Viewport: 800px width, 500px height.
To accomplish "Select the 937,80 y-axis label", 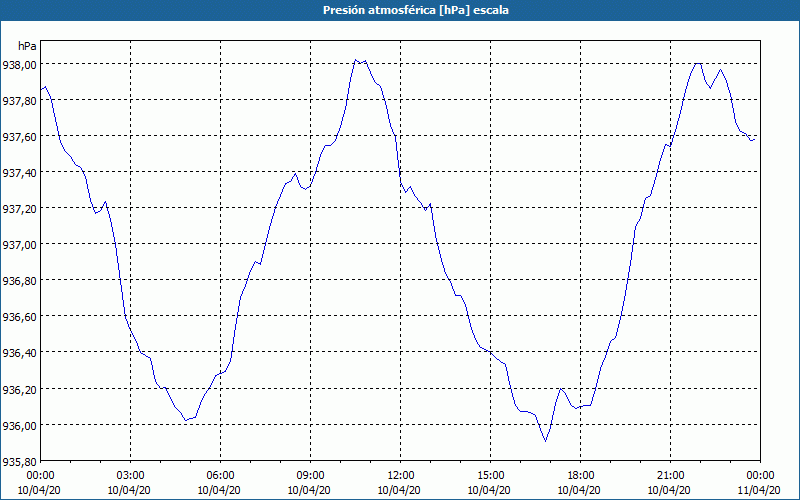I will [19, 101].
